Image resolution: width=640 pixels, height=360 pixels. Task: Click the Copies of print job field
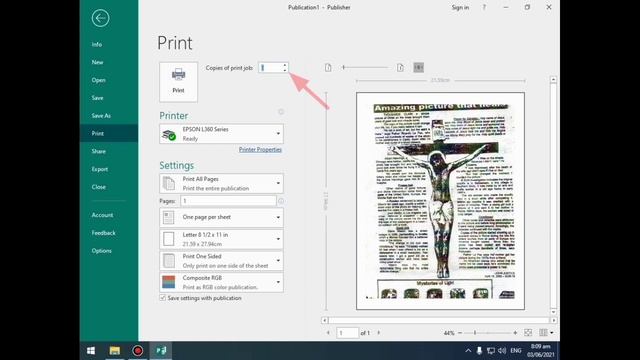pos(270,68)
